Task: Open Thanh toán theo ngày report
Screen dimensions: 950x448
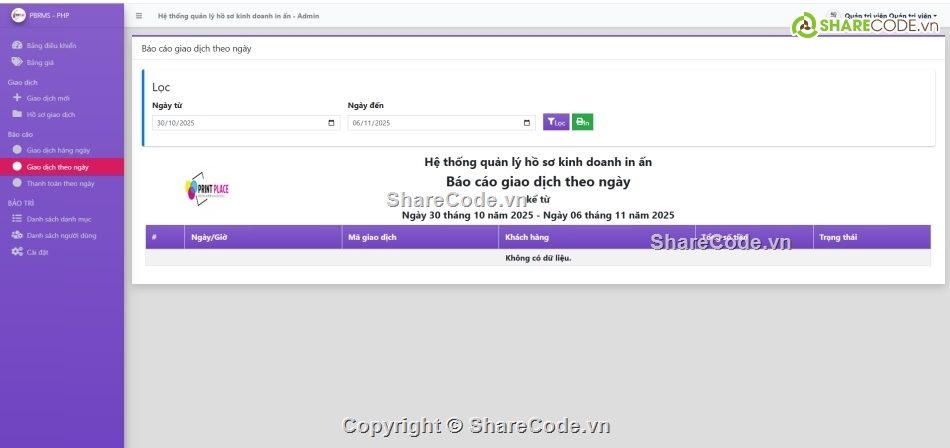Action: [62, 183]
